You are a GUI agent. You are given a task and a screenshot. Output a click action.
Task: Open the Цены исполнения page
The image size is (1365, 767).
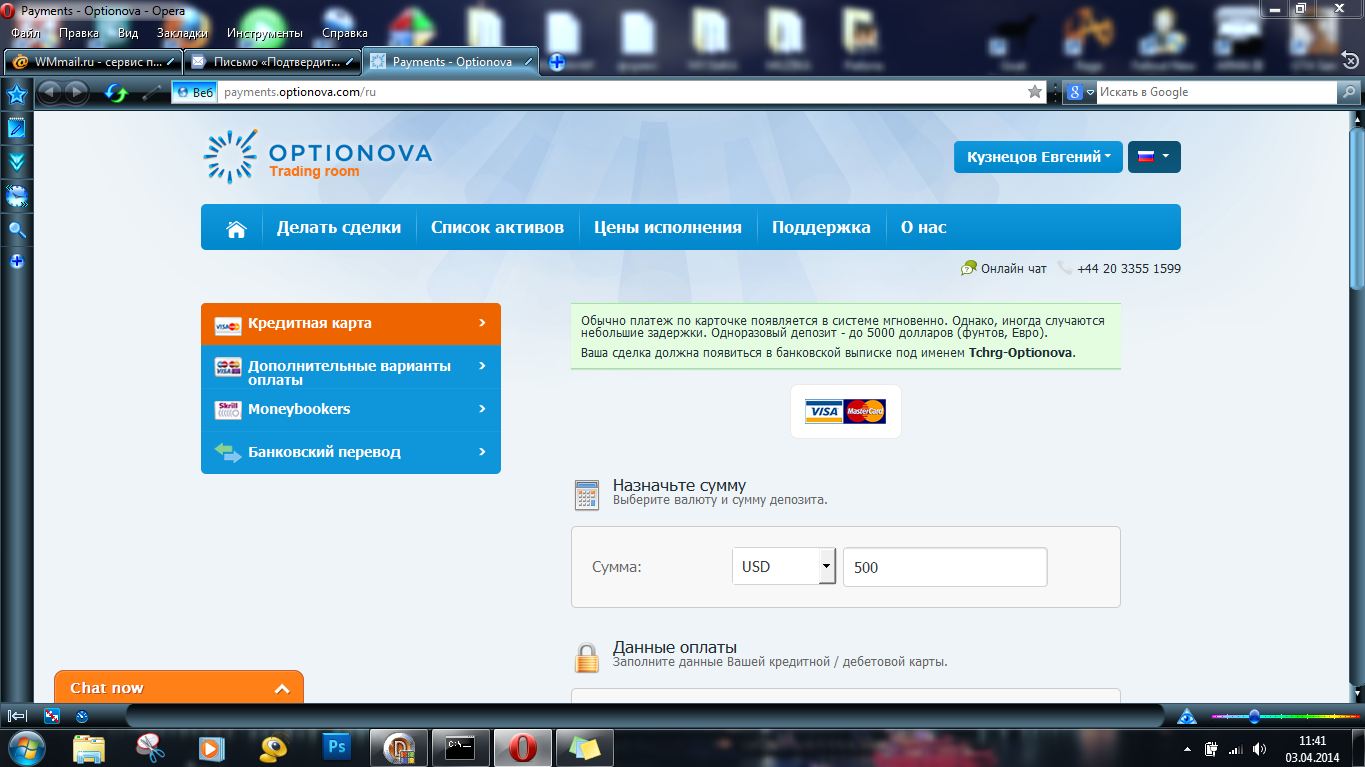(x=668, y=227)
